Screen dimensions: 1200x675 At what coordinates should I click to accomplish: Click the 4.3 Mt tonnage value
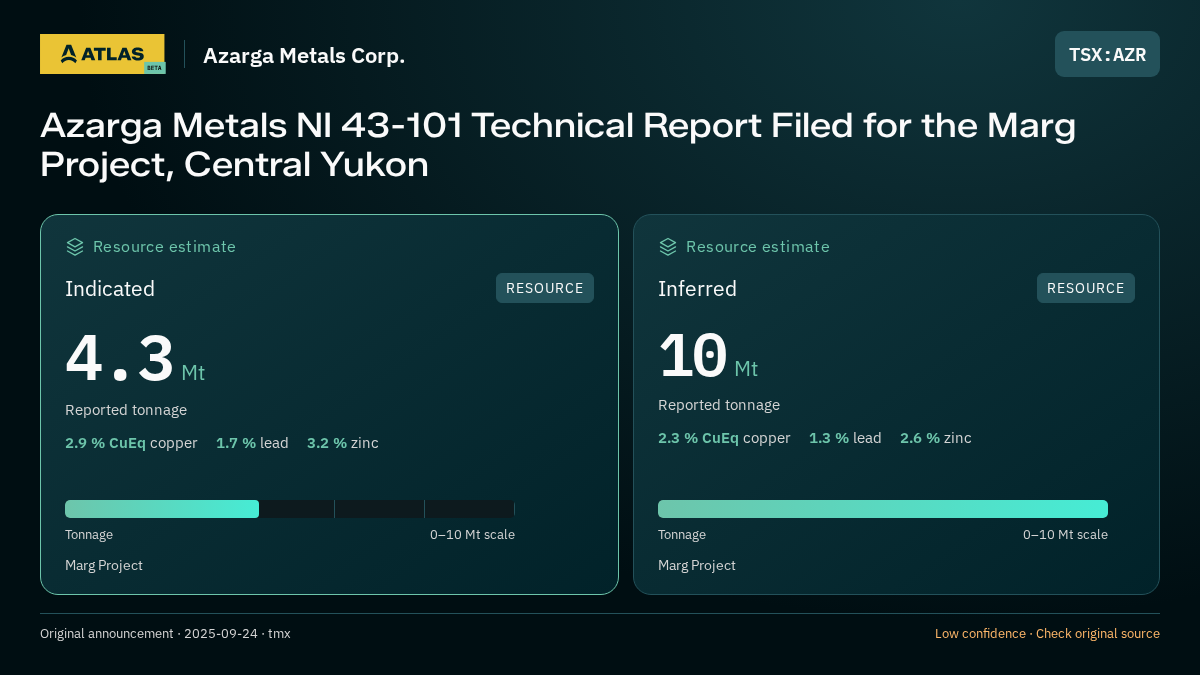coord(135,359)
